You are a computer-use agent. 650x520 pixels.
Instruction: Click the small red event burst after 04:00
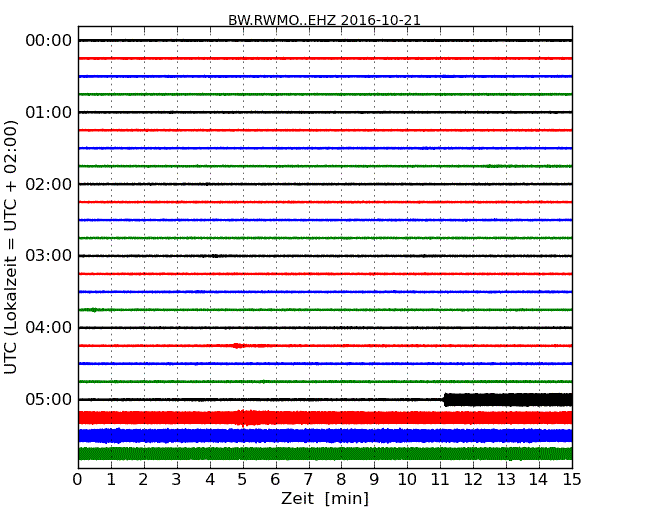238,345
